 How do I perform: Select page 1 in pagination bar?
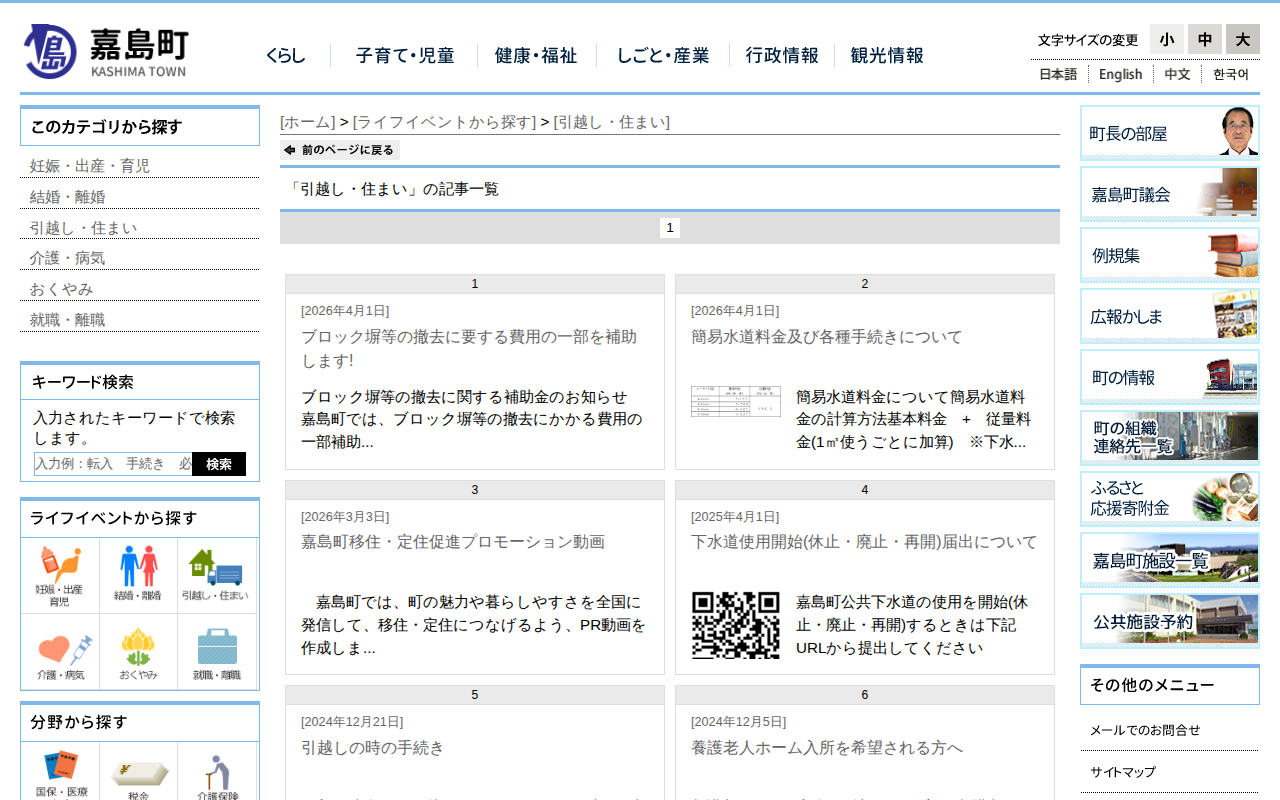coord(670,228)
